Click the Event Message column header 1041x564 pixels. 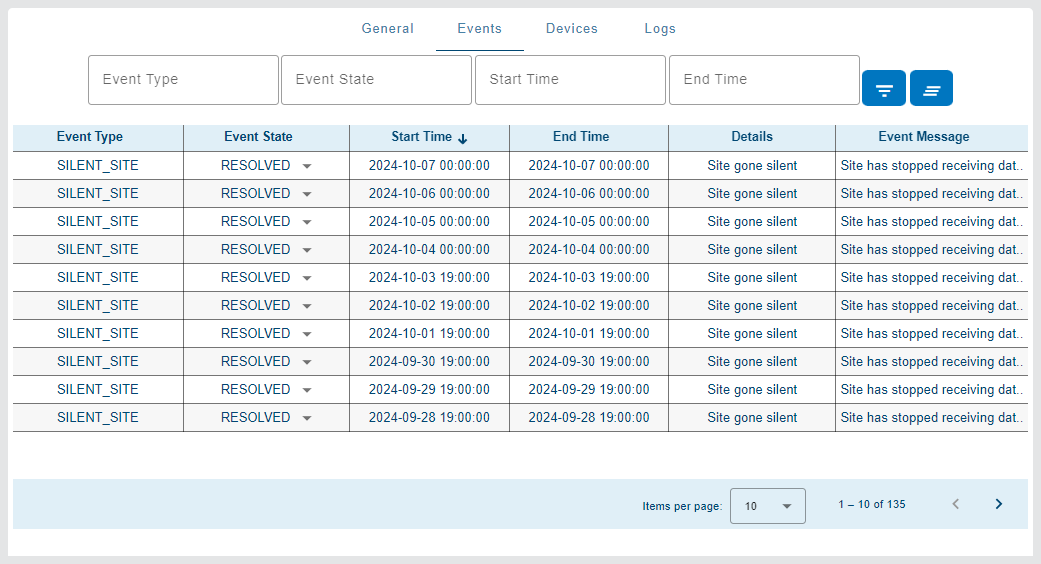tap(923, 137)
